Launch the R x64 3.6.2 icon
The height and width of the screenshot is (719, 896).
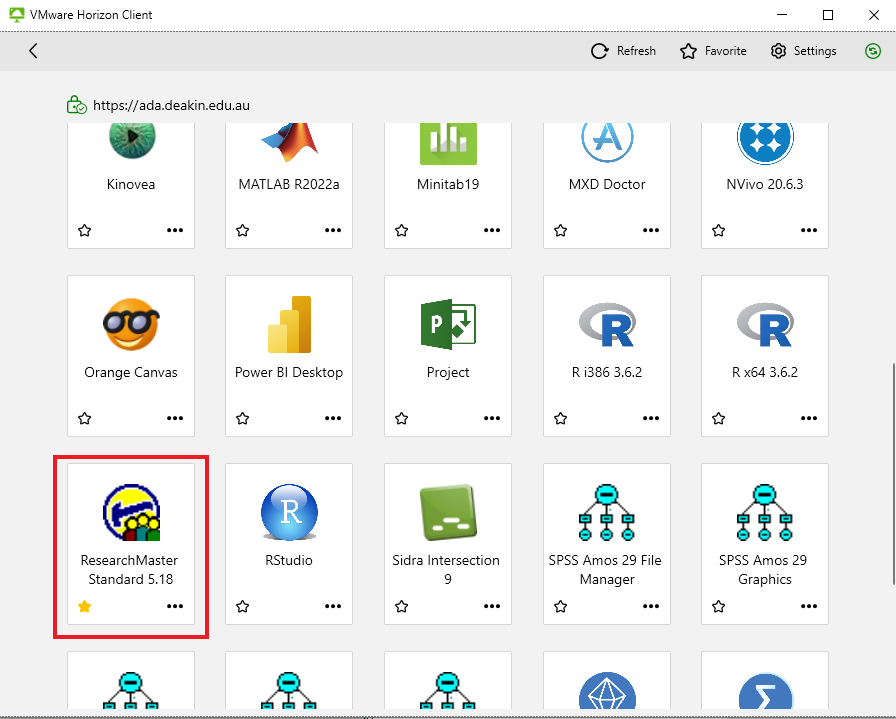click(765, 325)
